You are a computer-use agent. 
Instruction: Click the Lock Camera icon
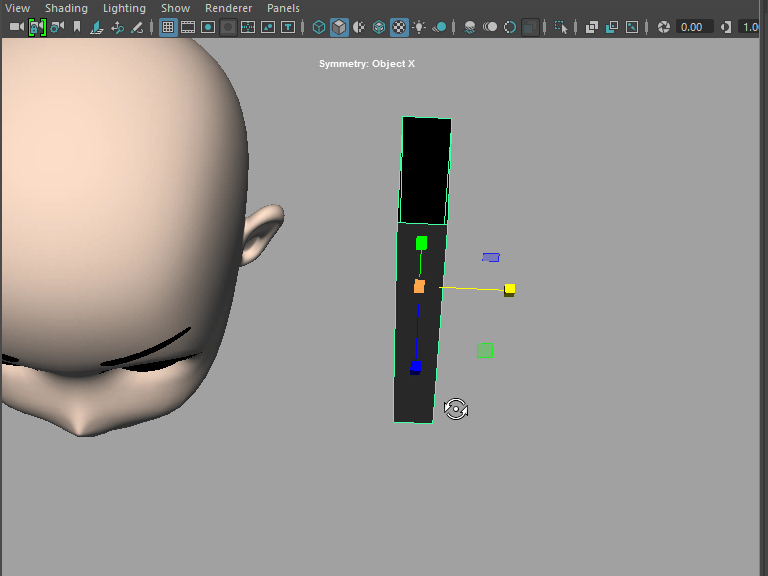pos(37,27)
